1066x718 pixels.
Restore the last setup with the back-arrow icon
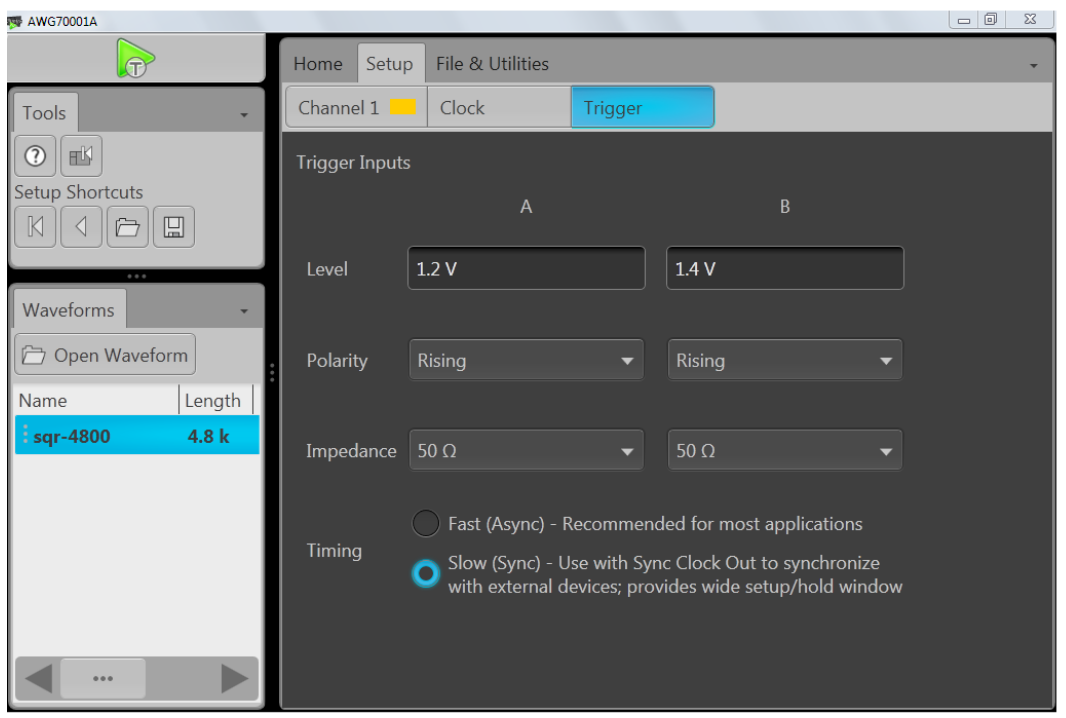[x=81, y=226]
